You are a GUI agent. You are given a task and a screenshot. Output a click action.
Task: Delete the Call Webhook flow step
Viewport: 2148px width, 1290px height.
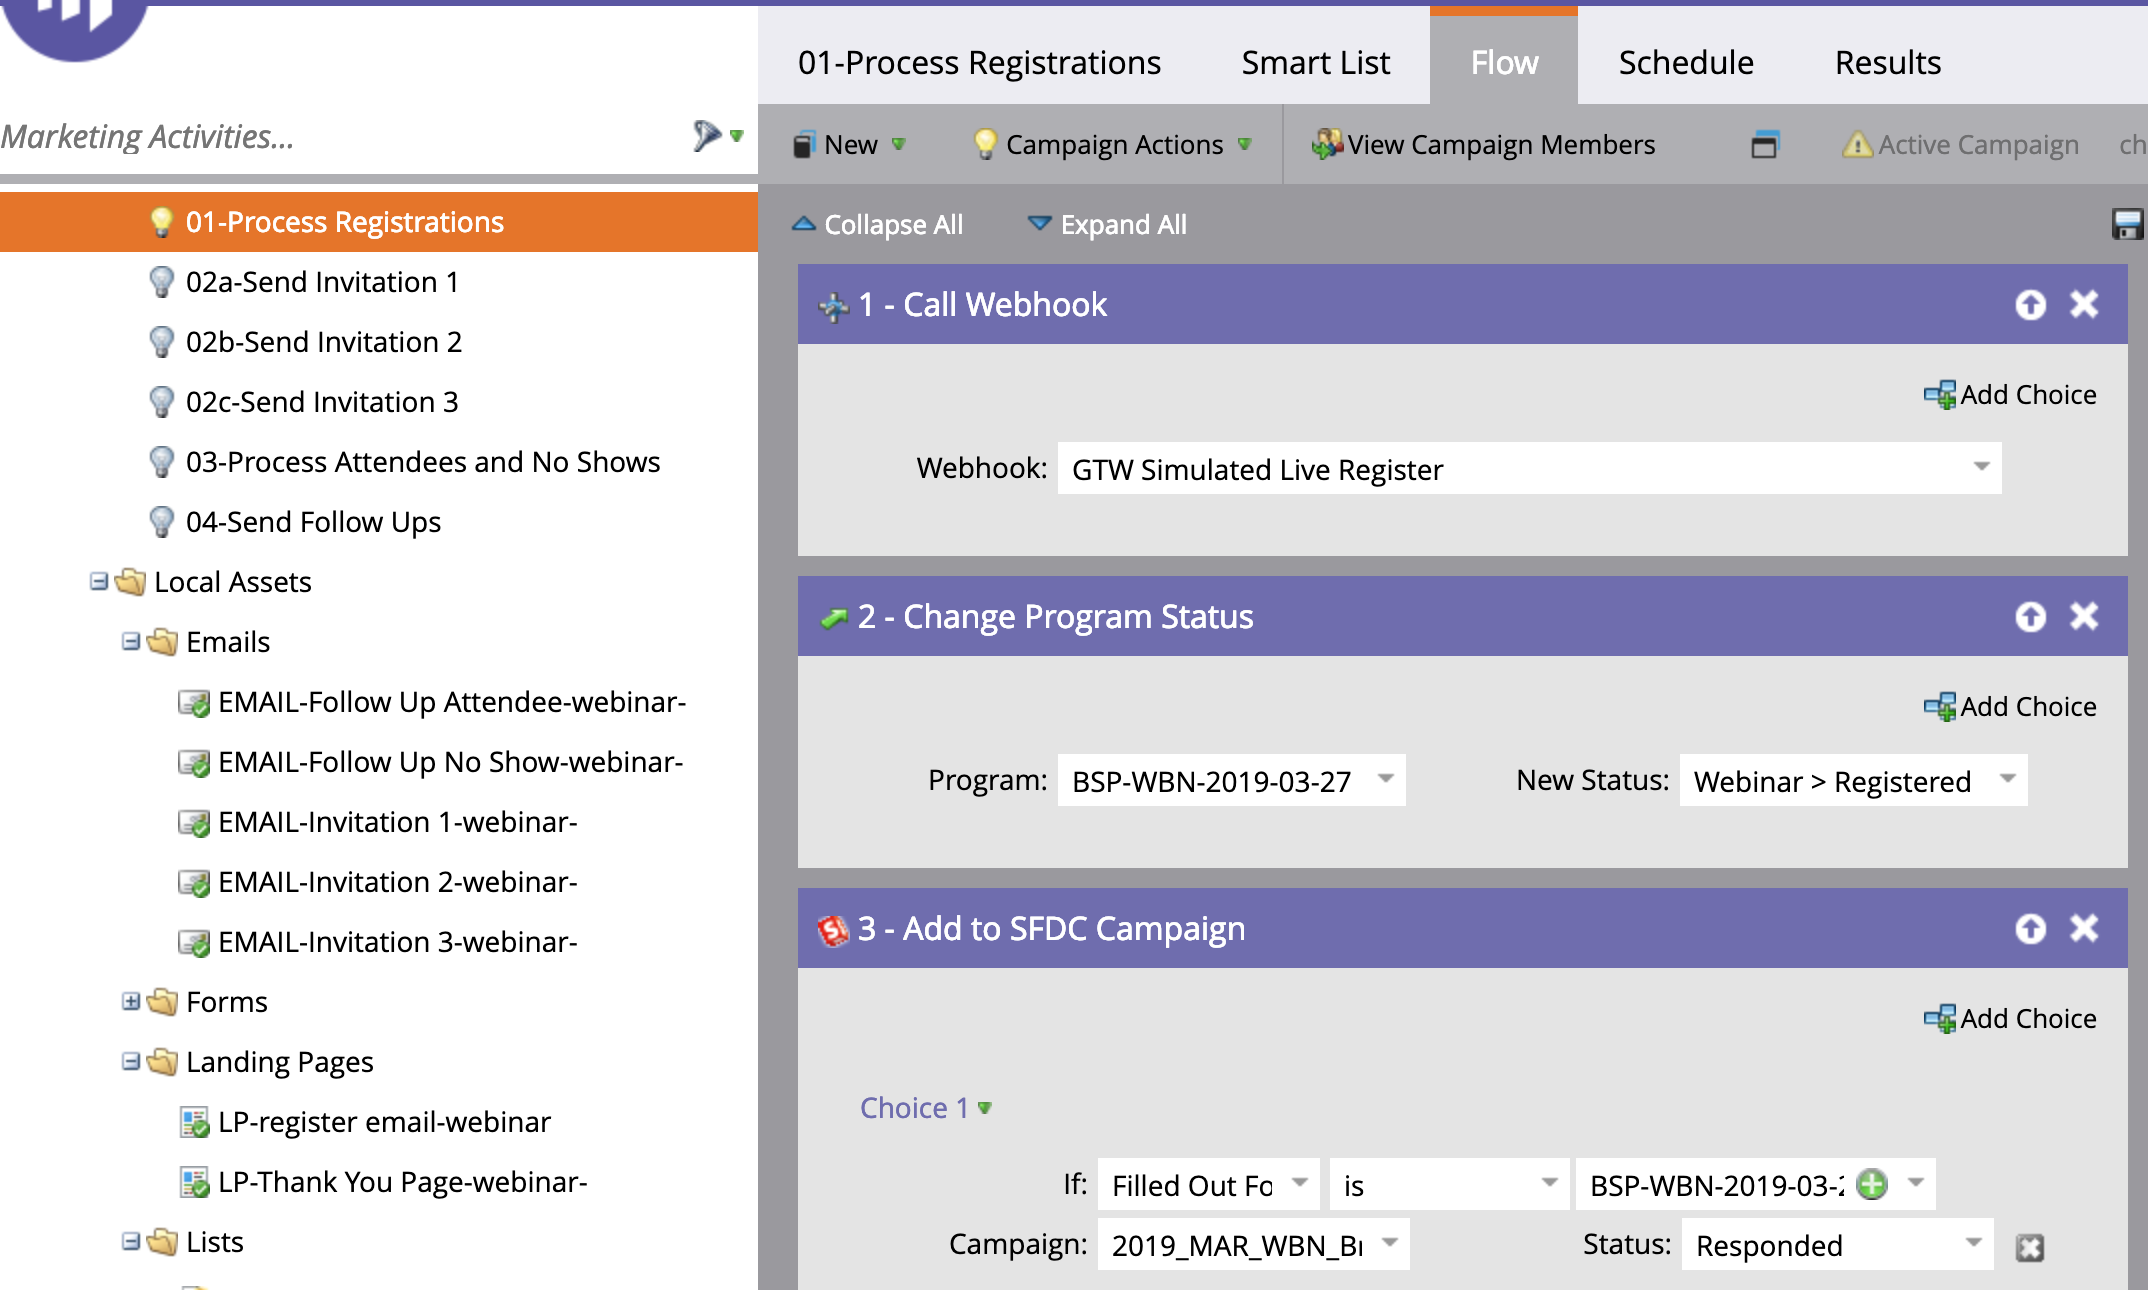[x=2084, y=304]
